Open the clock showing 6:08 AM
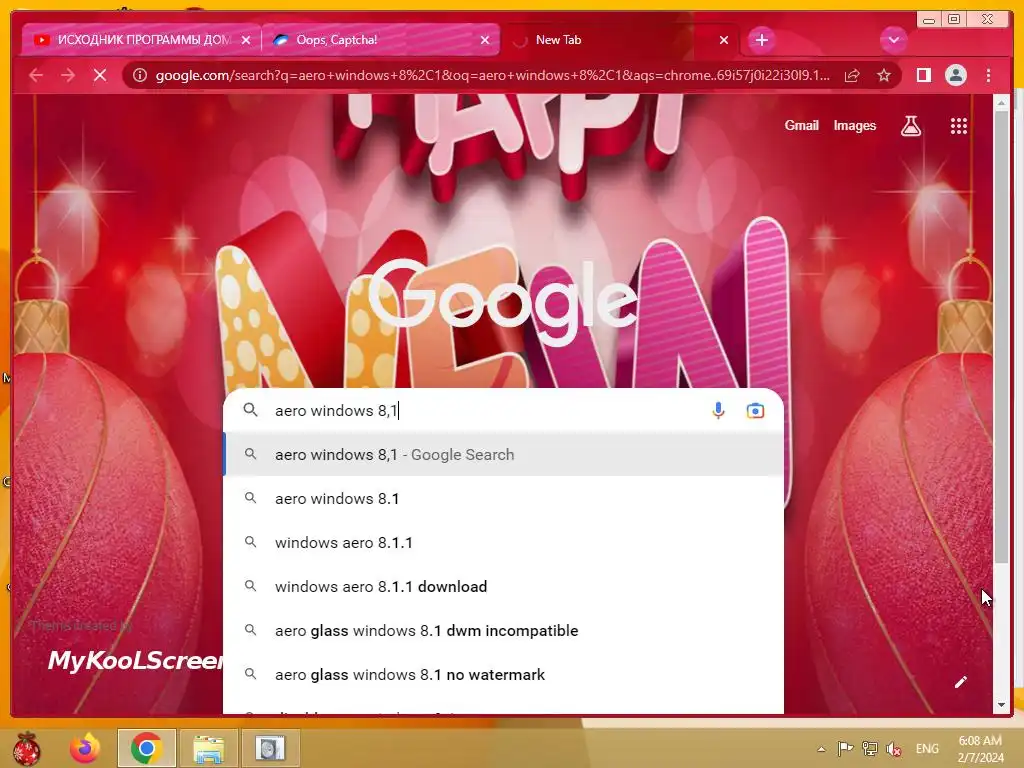 980,749
